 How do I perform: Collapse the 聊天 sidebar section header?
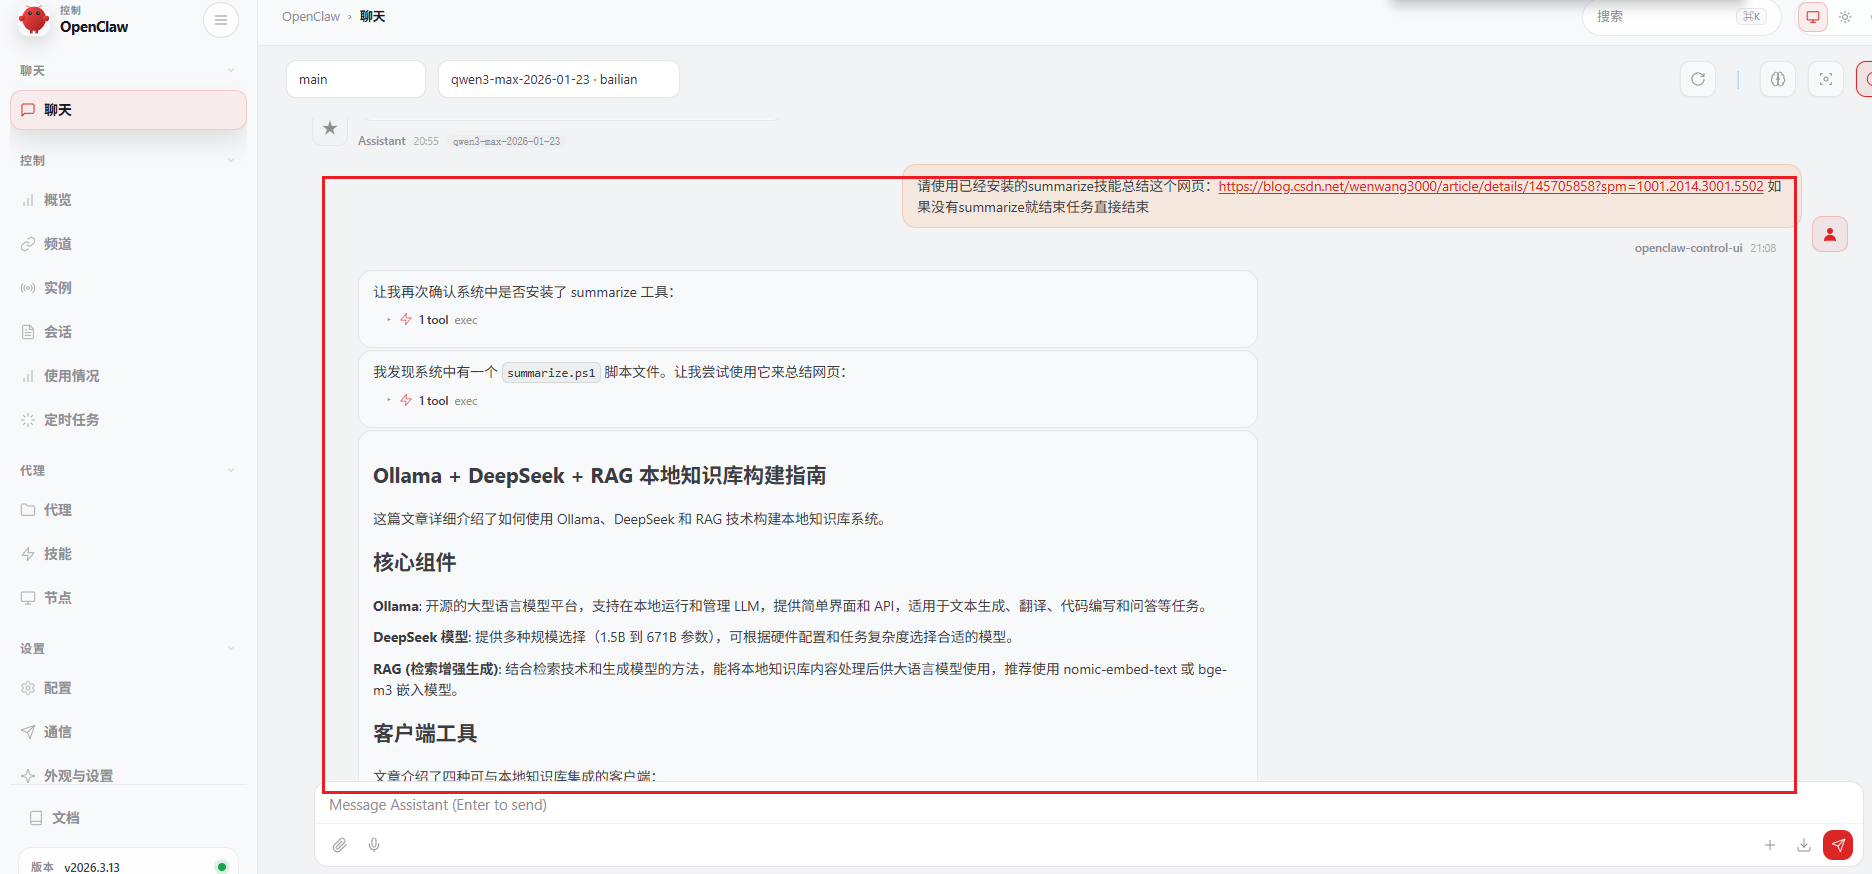(x=128, y=71)
